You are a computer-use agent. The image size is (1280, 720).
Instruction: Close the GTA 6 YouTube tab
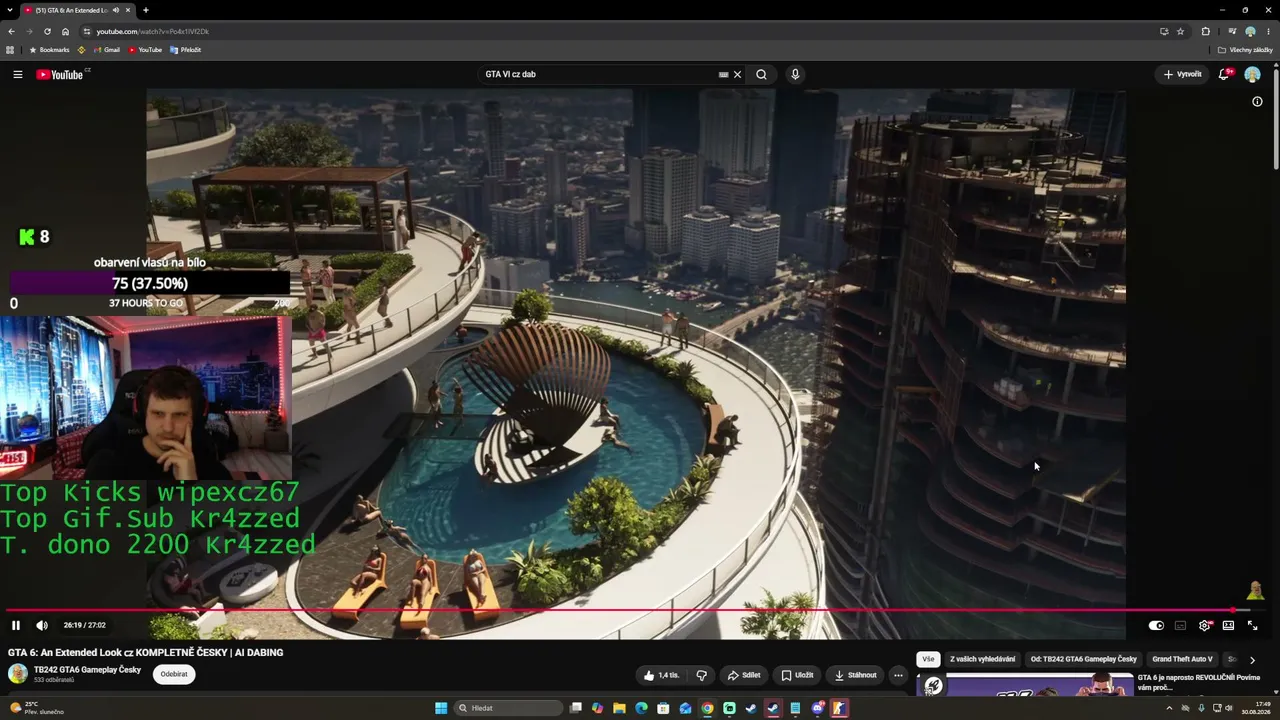[x=127, y=10]
